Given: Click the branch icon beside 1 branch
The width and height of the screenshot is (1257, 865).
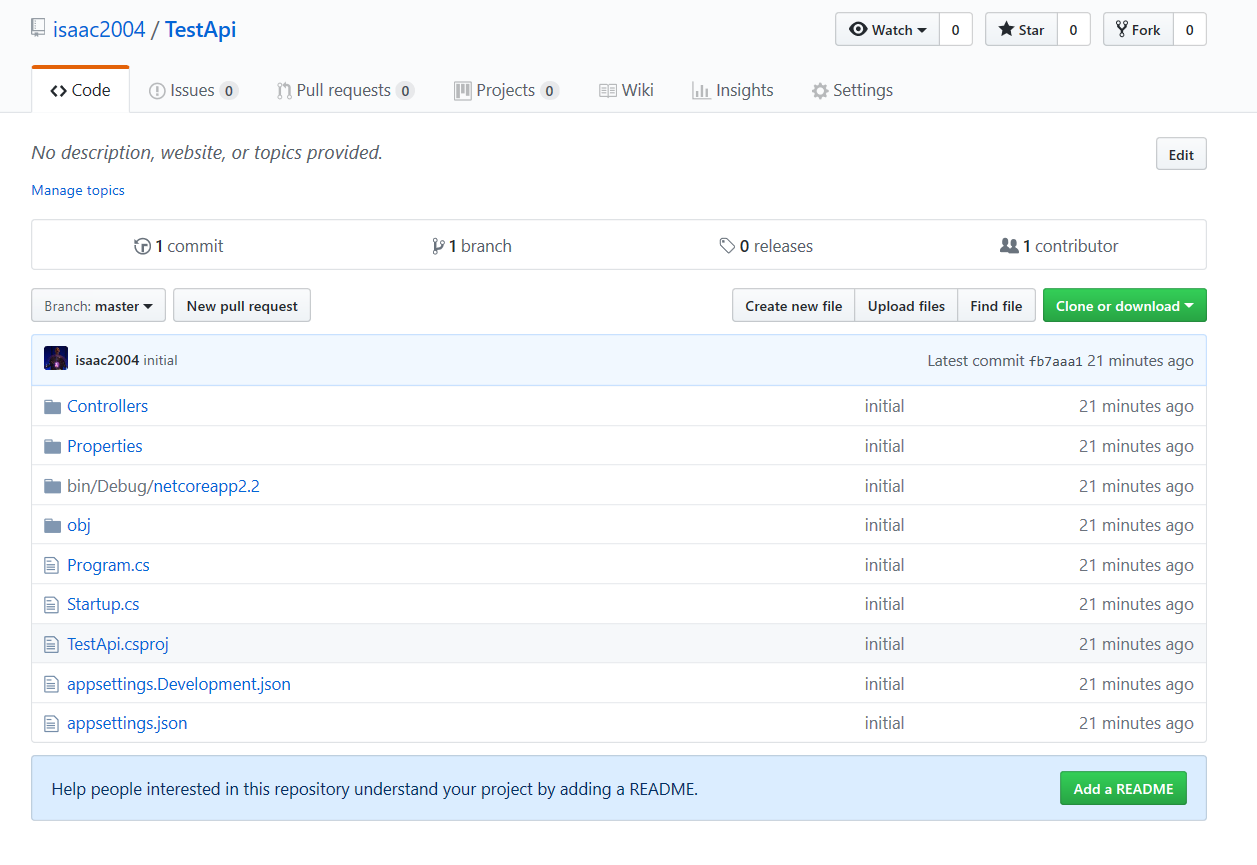Looking at the screenshot, I should (438, 246).
